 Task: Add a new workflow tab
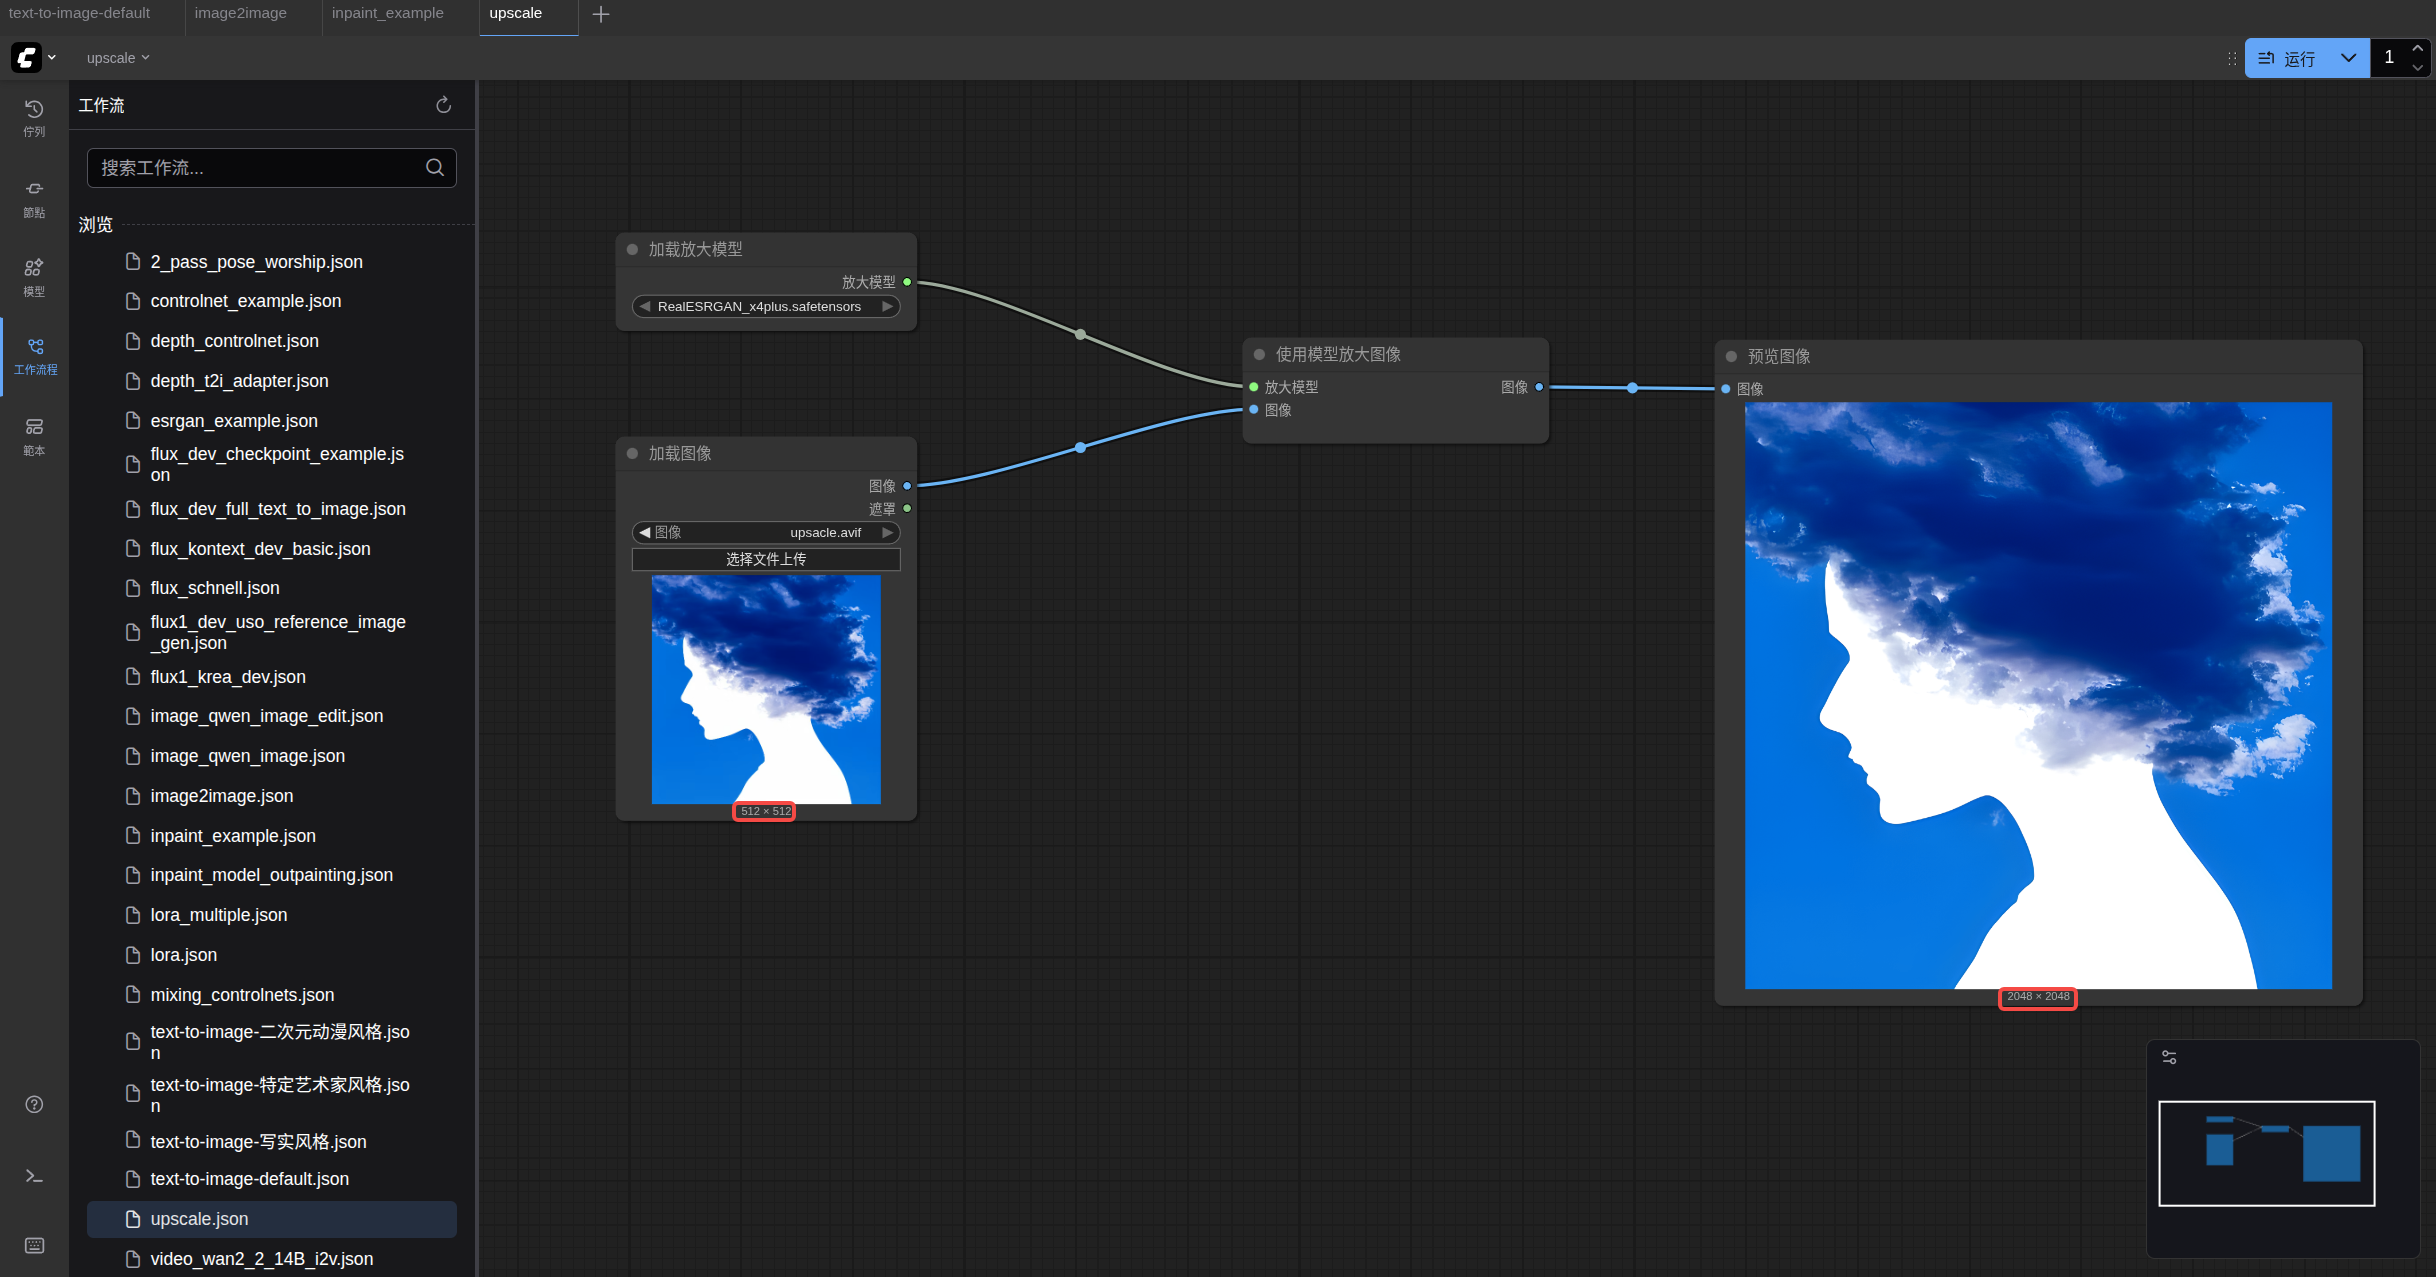click(601, 14)
